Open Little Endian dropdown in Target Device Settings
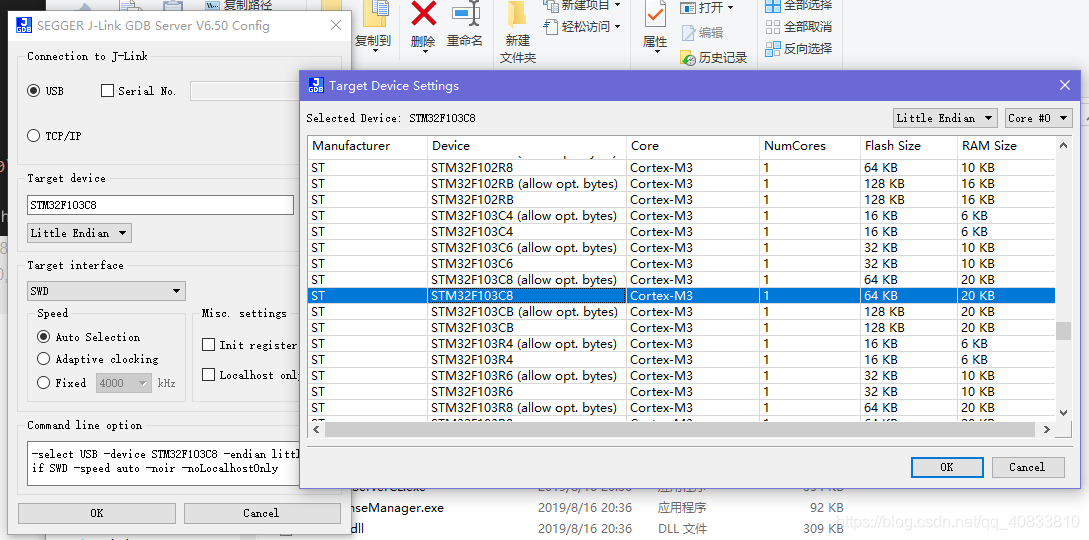Image resolution: width=1089 pixels, height=540 pixels. pyautogui.click(x=945, y=118)
